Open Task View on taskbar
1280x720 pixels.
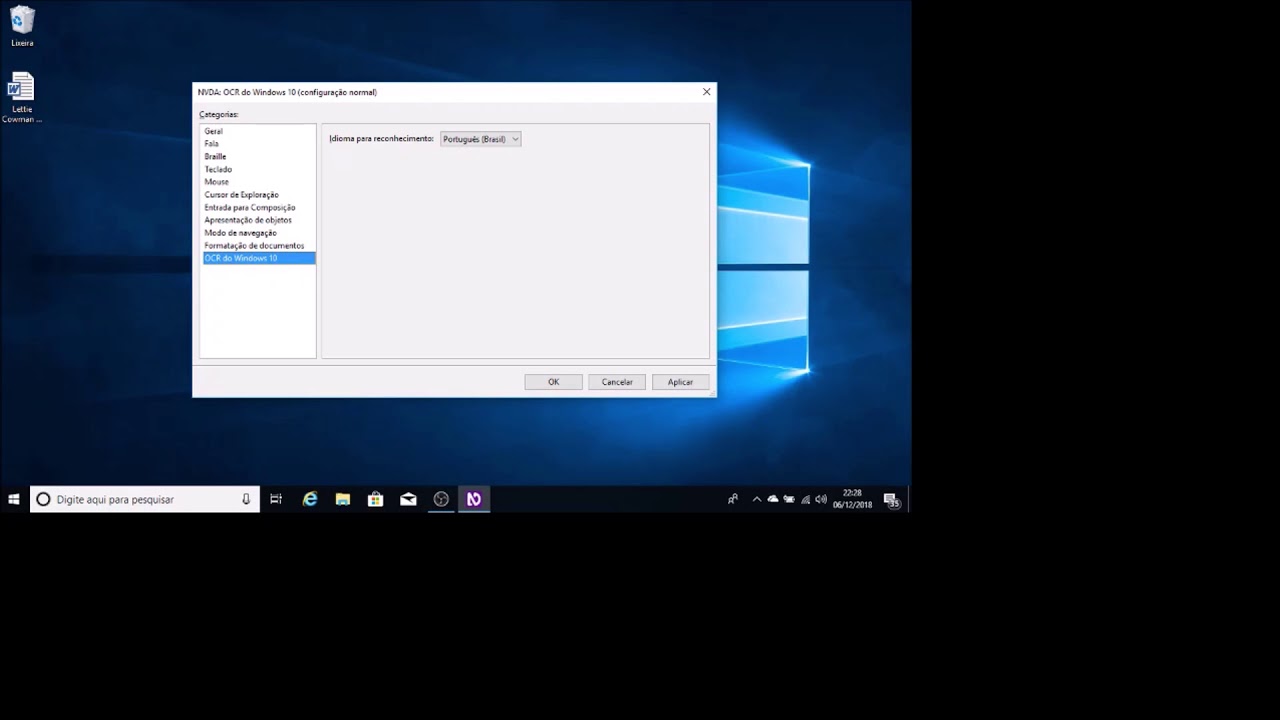point(276,499)
